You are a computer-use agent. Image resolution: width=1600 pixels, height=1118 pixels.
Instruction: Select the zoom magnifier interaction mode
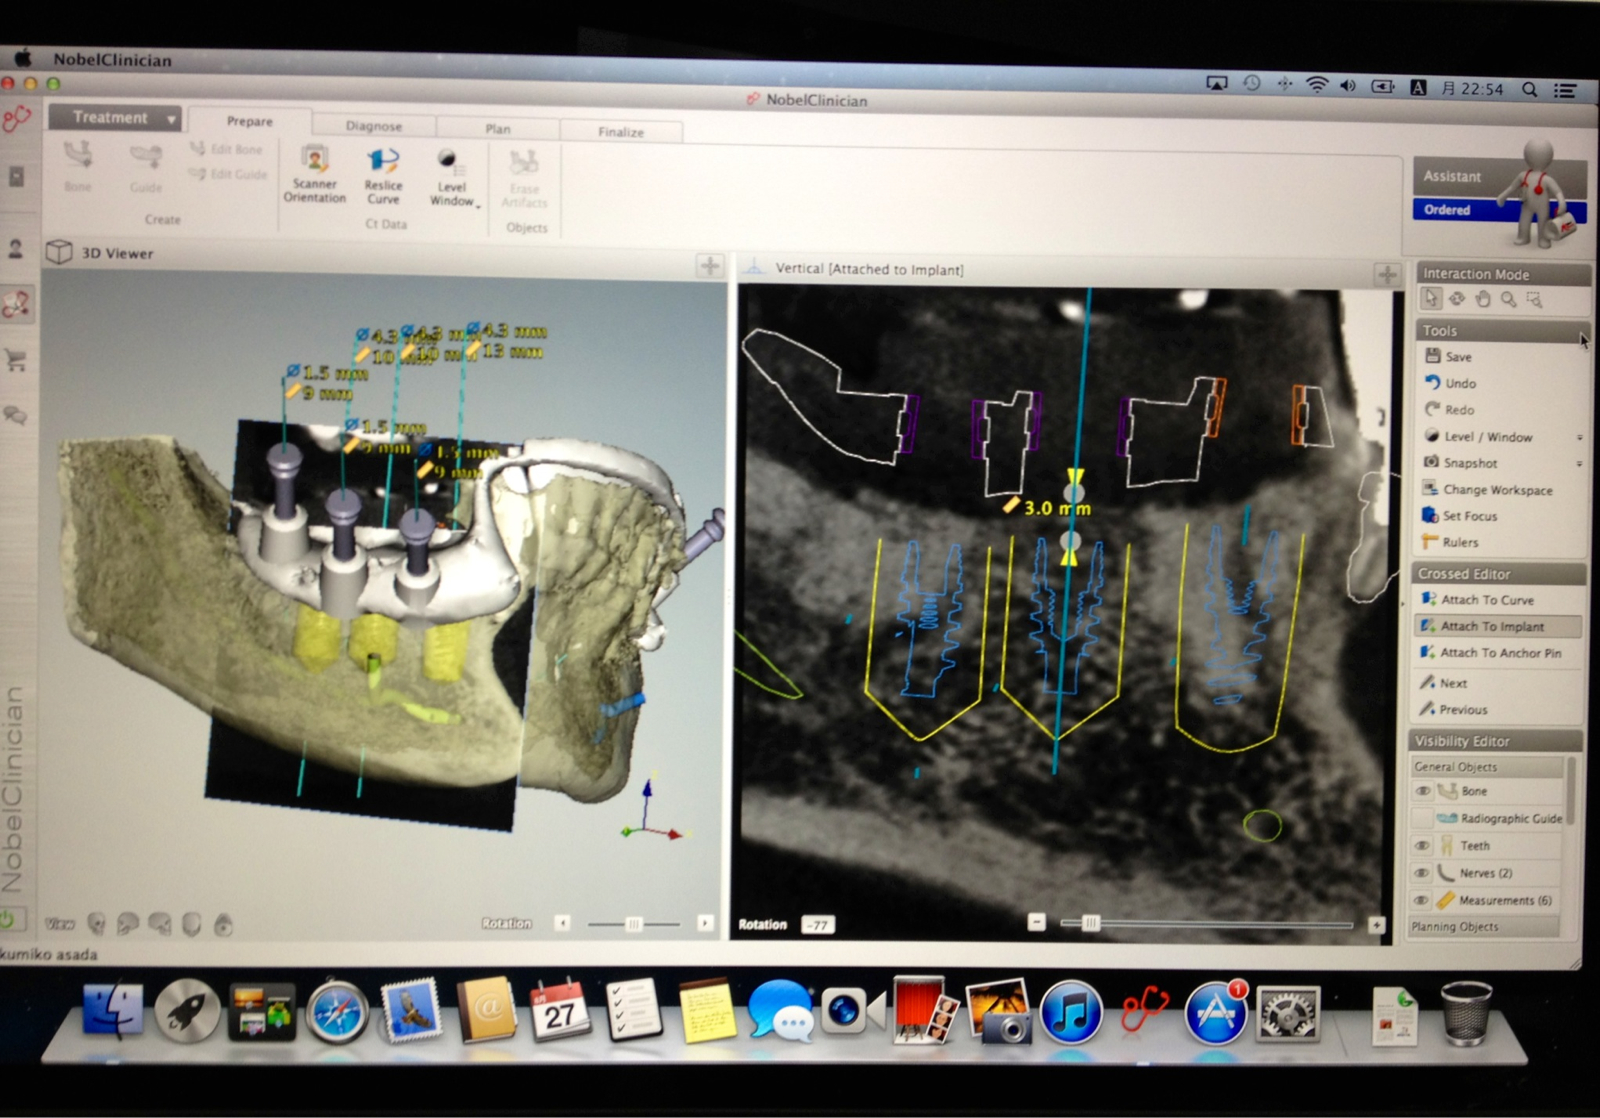pyautogui.click(x=1508, y=299)
